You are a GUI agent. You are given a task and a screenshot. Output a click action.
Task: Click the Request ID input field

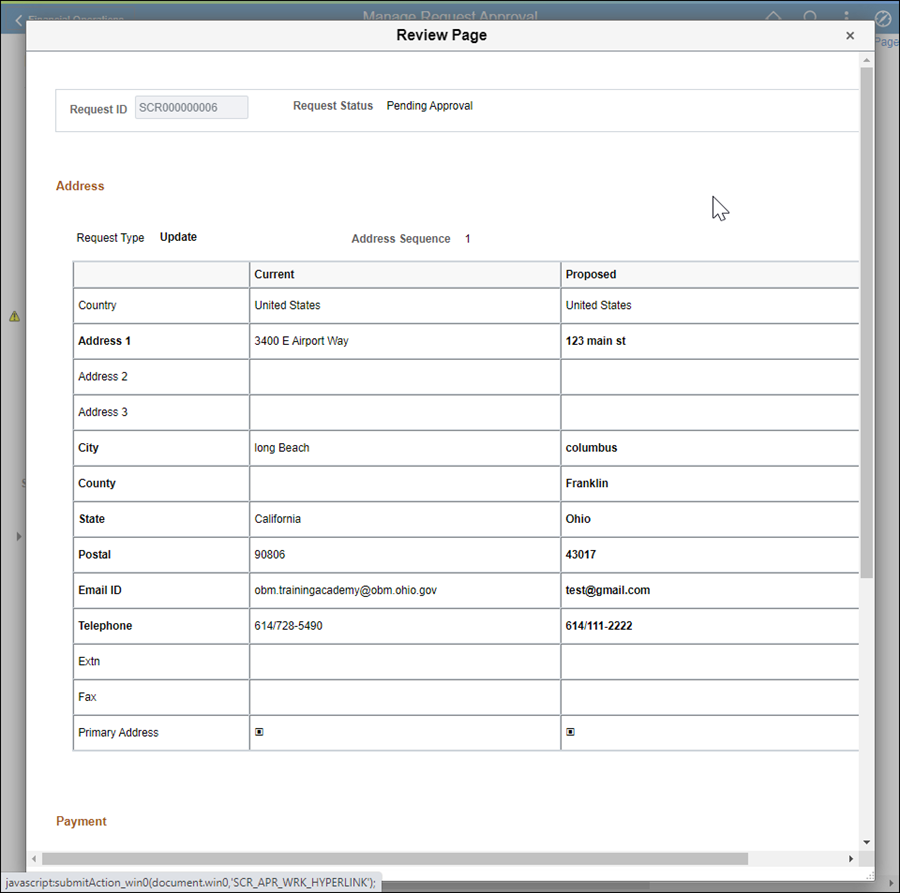coord(192,107)
